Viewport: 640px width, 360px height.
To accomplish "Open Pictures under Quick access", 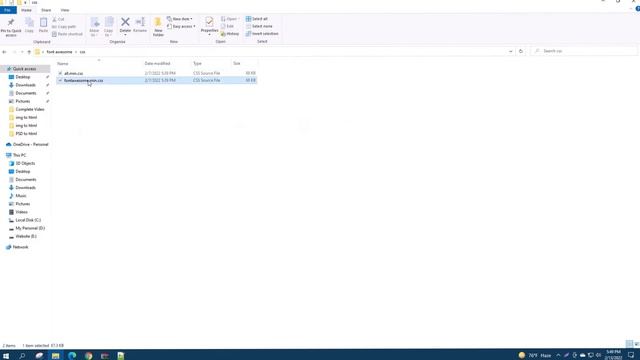I will click(22, 101).
